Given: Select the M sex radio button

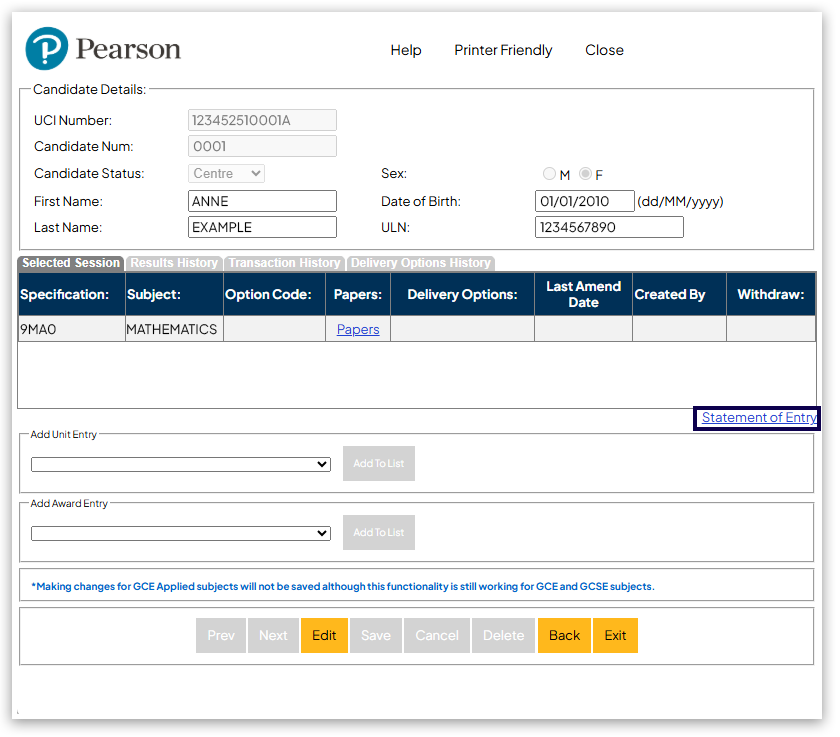Looking at the screenshot, I should point(550,173).
